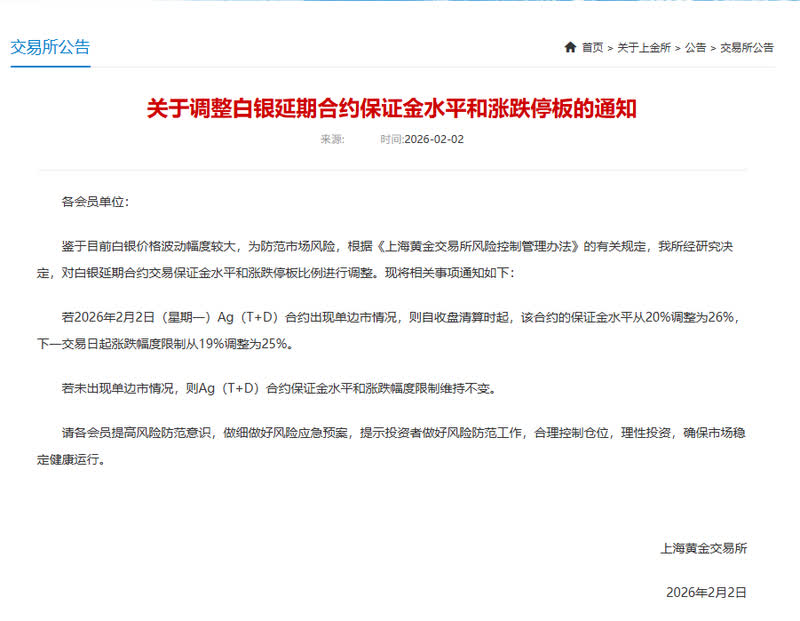Click the arrow separator before final 交易所公告
The height and width of the screenshot is (621, 800).
coord(713,48)
